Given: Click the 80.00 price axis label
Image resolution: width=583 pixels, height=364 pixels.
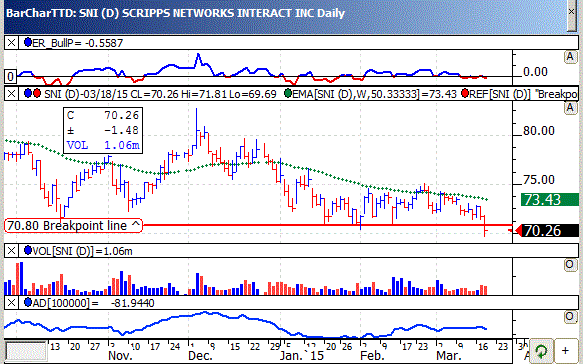Looking at the screenshot, I should 539,131.
